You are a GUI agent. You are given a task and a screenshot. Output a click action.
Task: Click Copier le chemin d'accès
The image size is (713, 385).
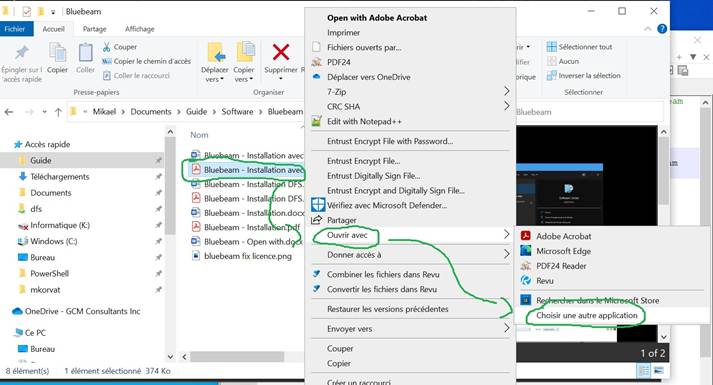pos(146,61)
